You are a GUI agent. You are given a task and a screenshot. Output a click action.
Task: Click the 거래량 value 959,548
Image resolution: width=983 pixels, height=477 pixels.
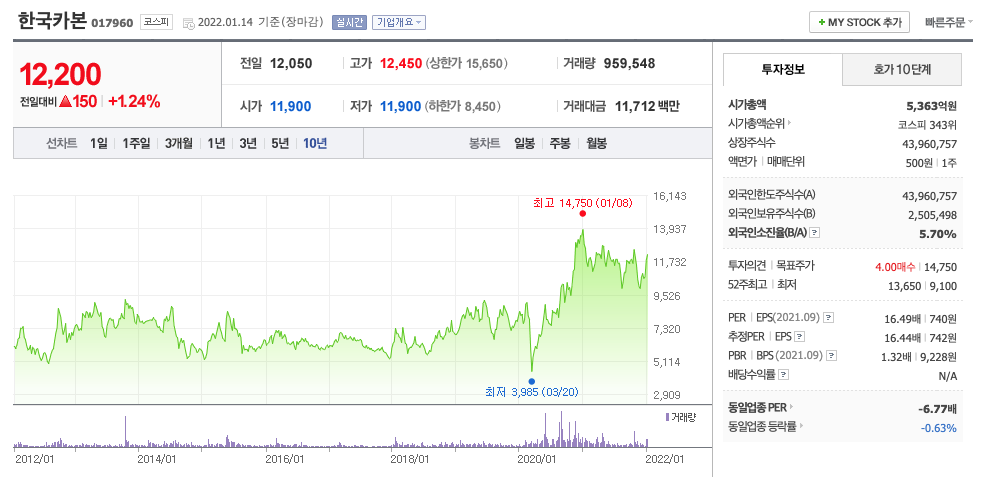pos(629,63)
